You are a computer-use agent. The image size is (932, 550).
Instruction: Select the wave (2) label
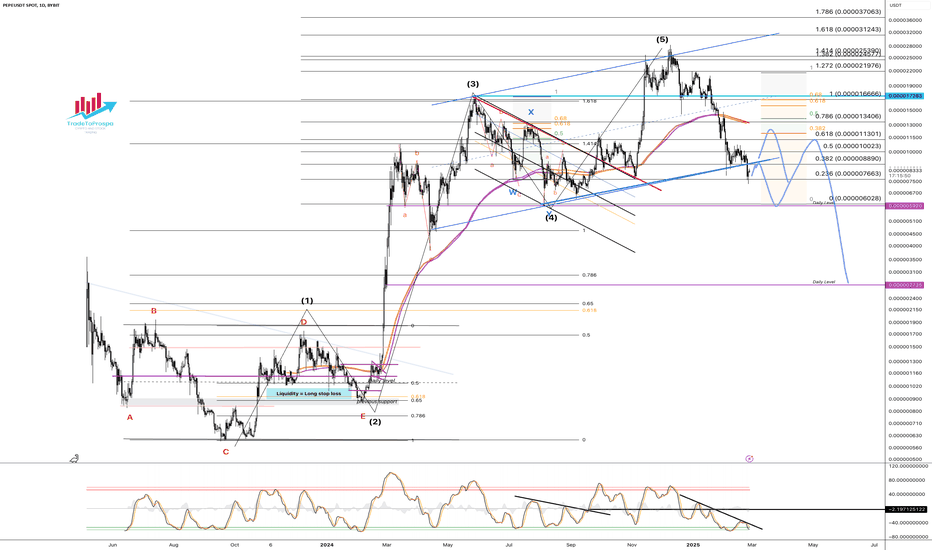click(375, 422)
